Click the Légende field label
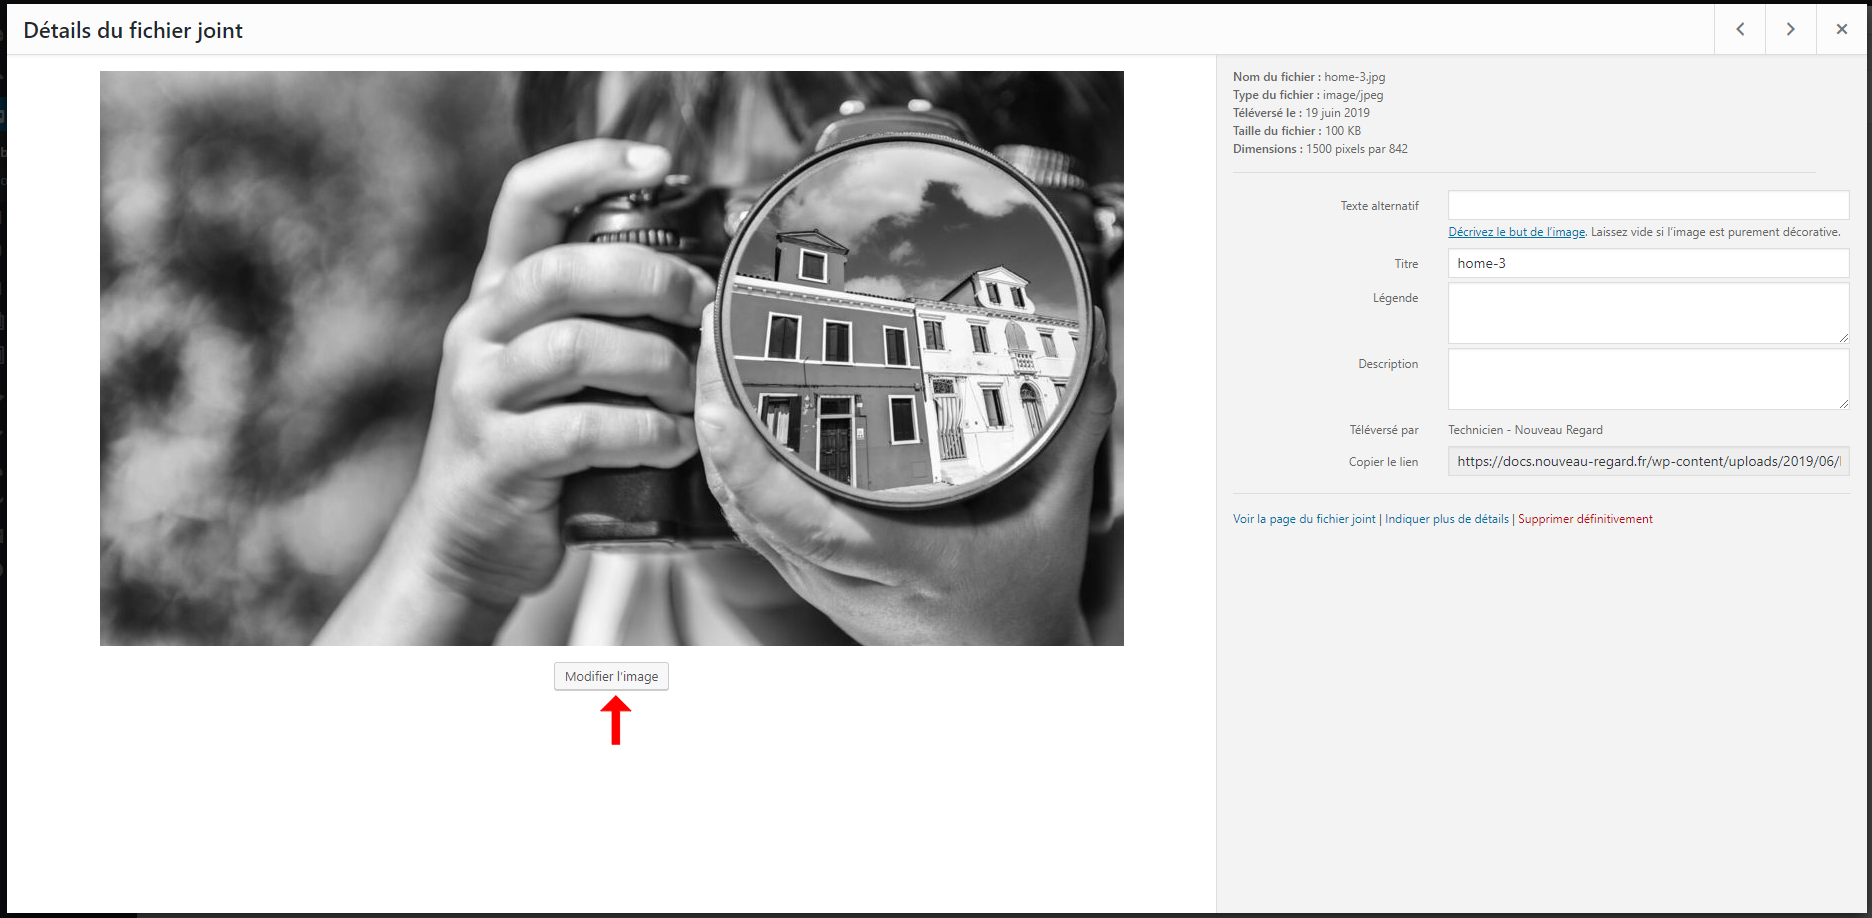The height and width of the screenshot is (918, 1872). tap(1395, 298)
